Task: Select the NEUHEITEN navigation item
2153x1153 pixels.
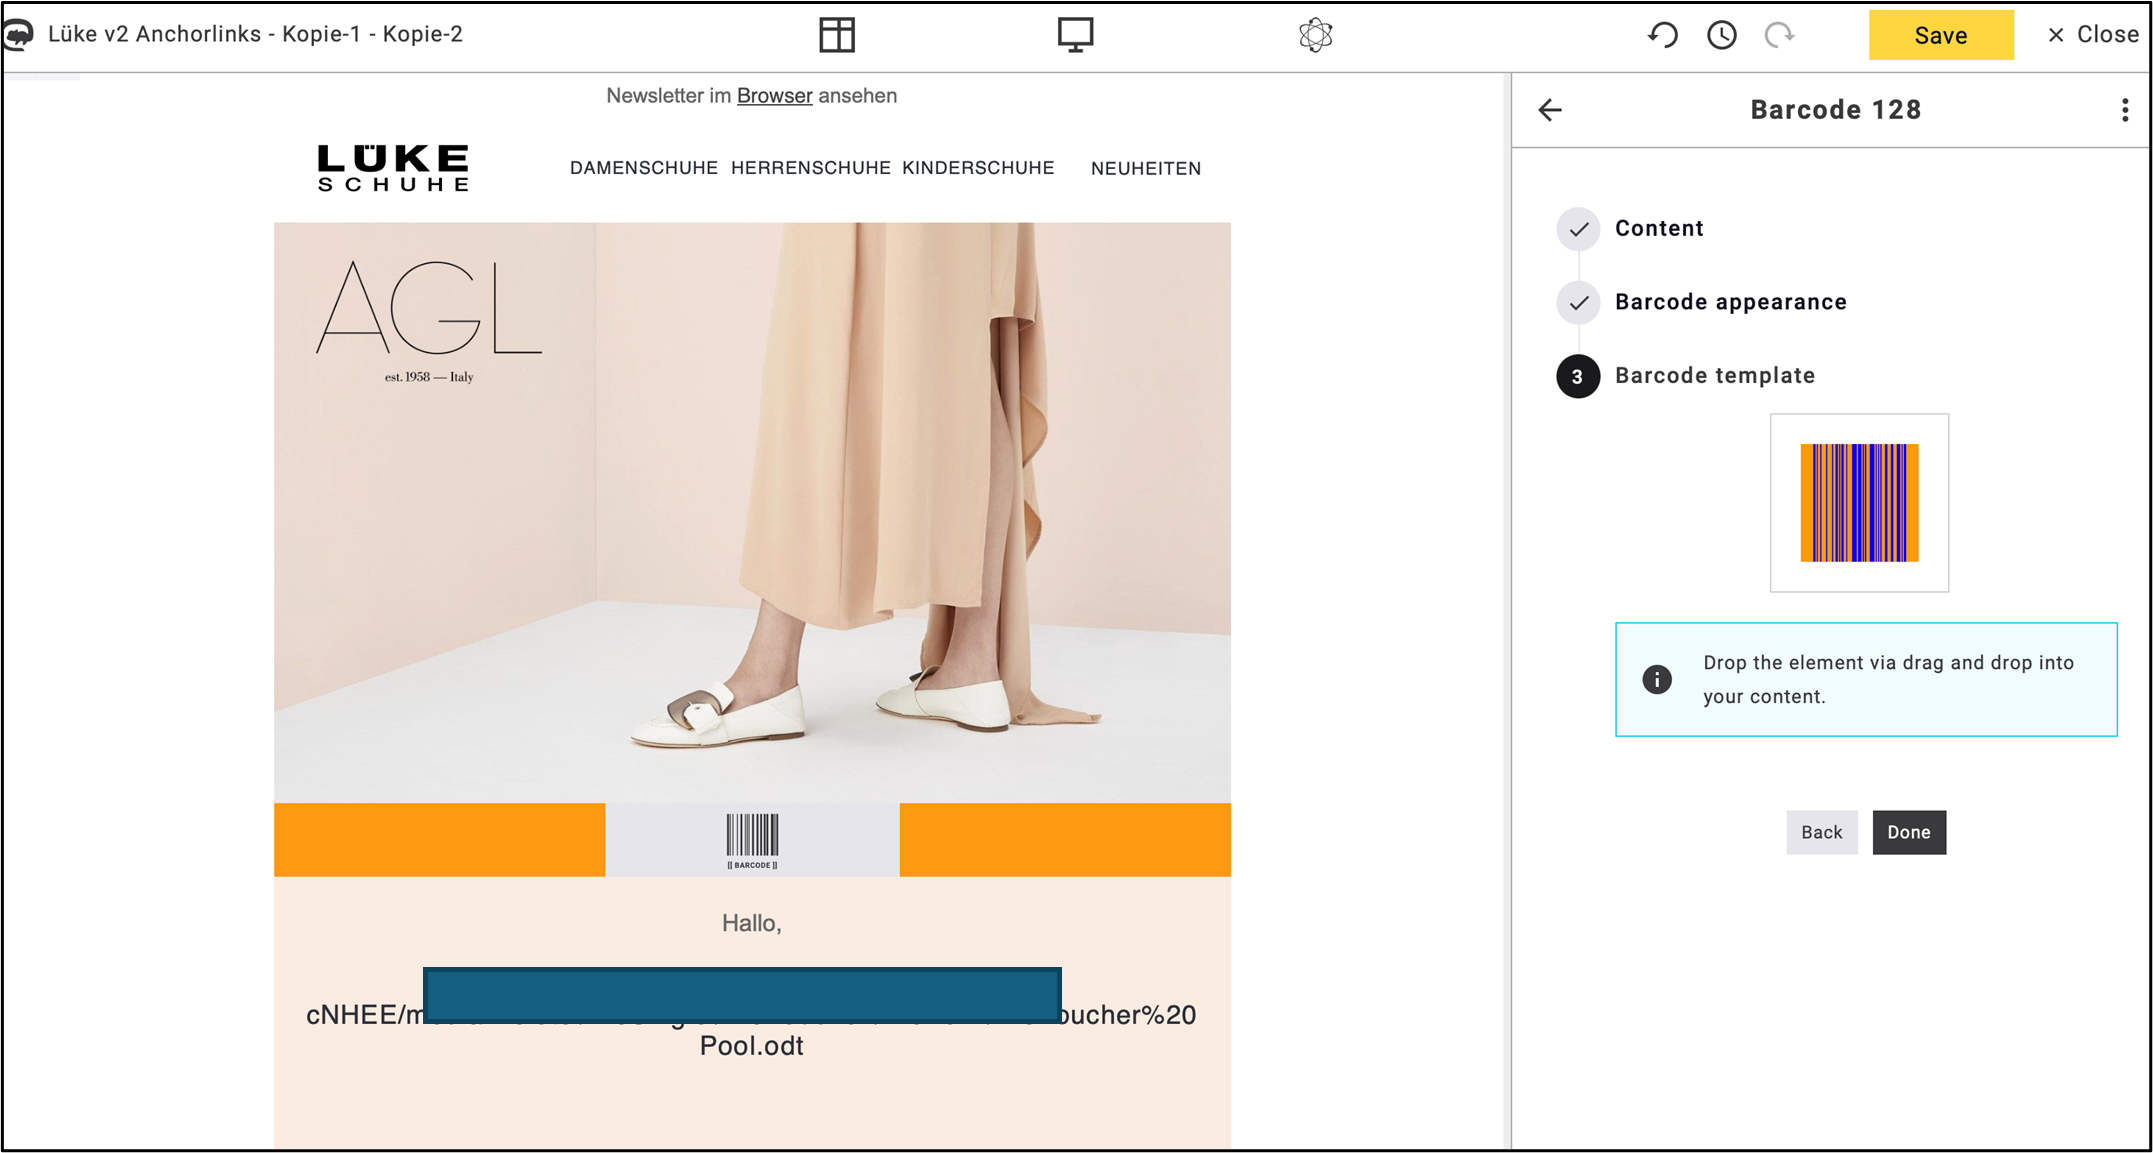Action: (1145, 168)
